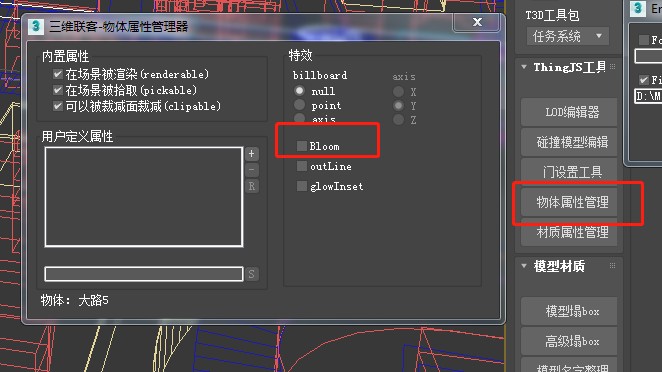The width and height of the screenshot is (662, 372).
Task: Click the S button next to input field
Action: (x=252, y=274)
